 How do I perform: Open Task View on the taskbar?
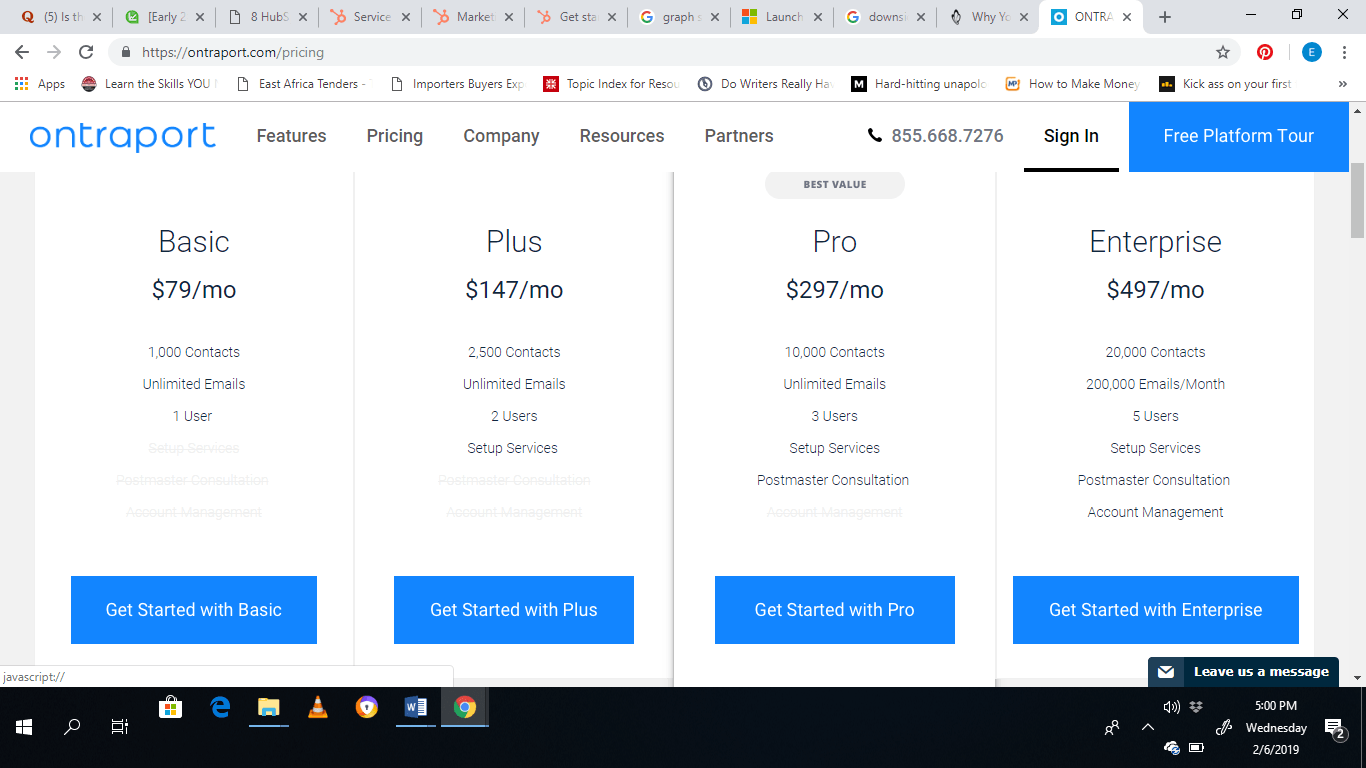(x=119, y=727)
